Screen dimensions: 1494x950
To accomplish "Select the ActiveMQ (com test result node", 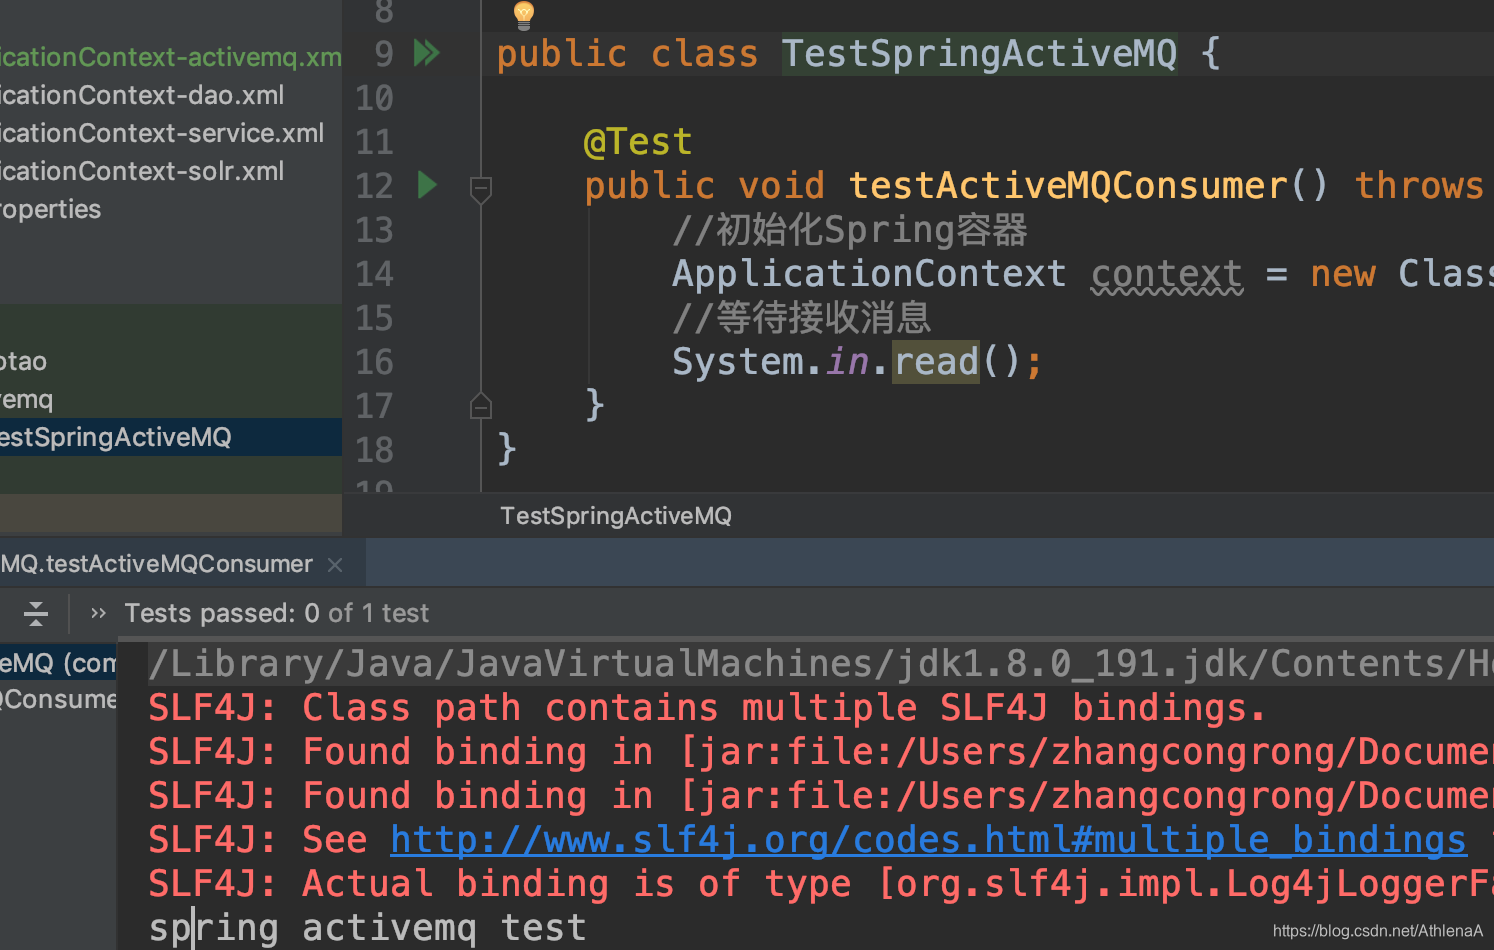I will pyautogui.click(x=58, y=662).
